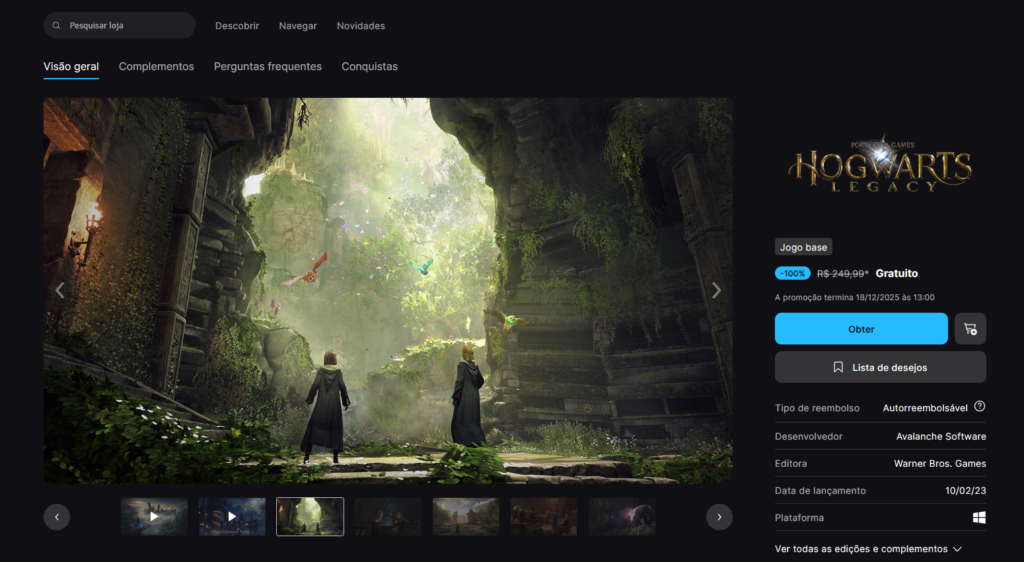Image resolution: width=1024 pixels, height=562 pixels.
Task: Click the Data de lançamento label
Action: (820, 491)
